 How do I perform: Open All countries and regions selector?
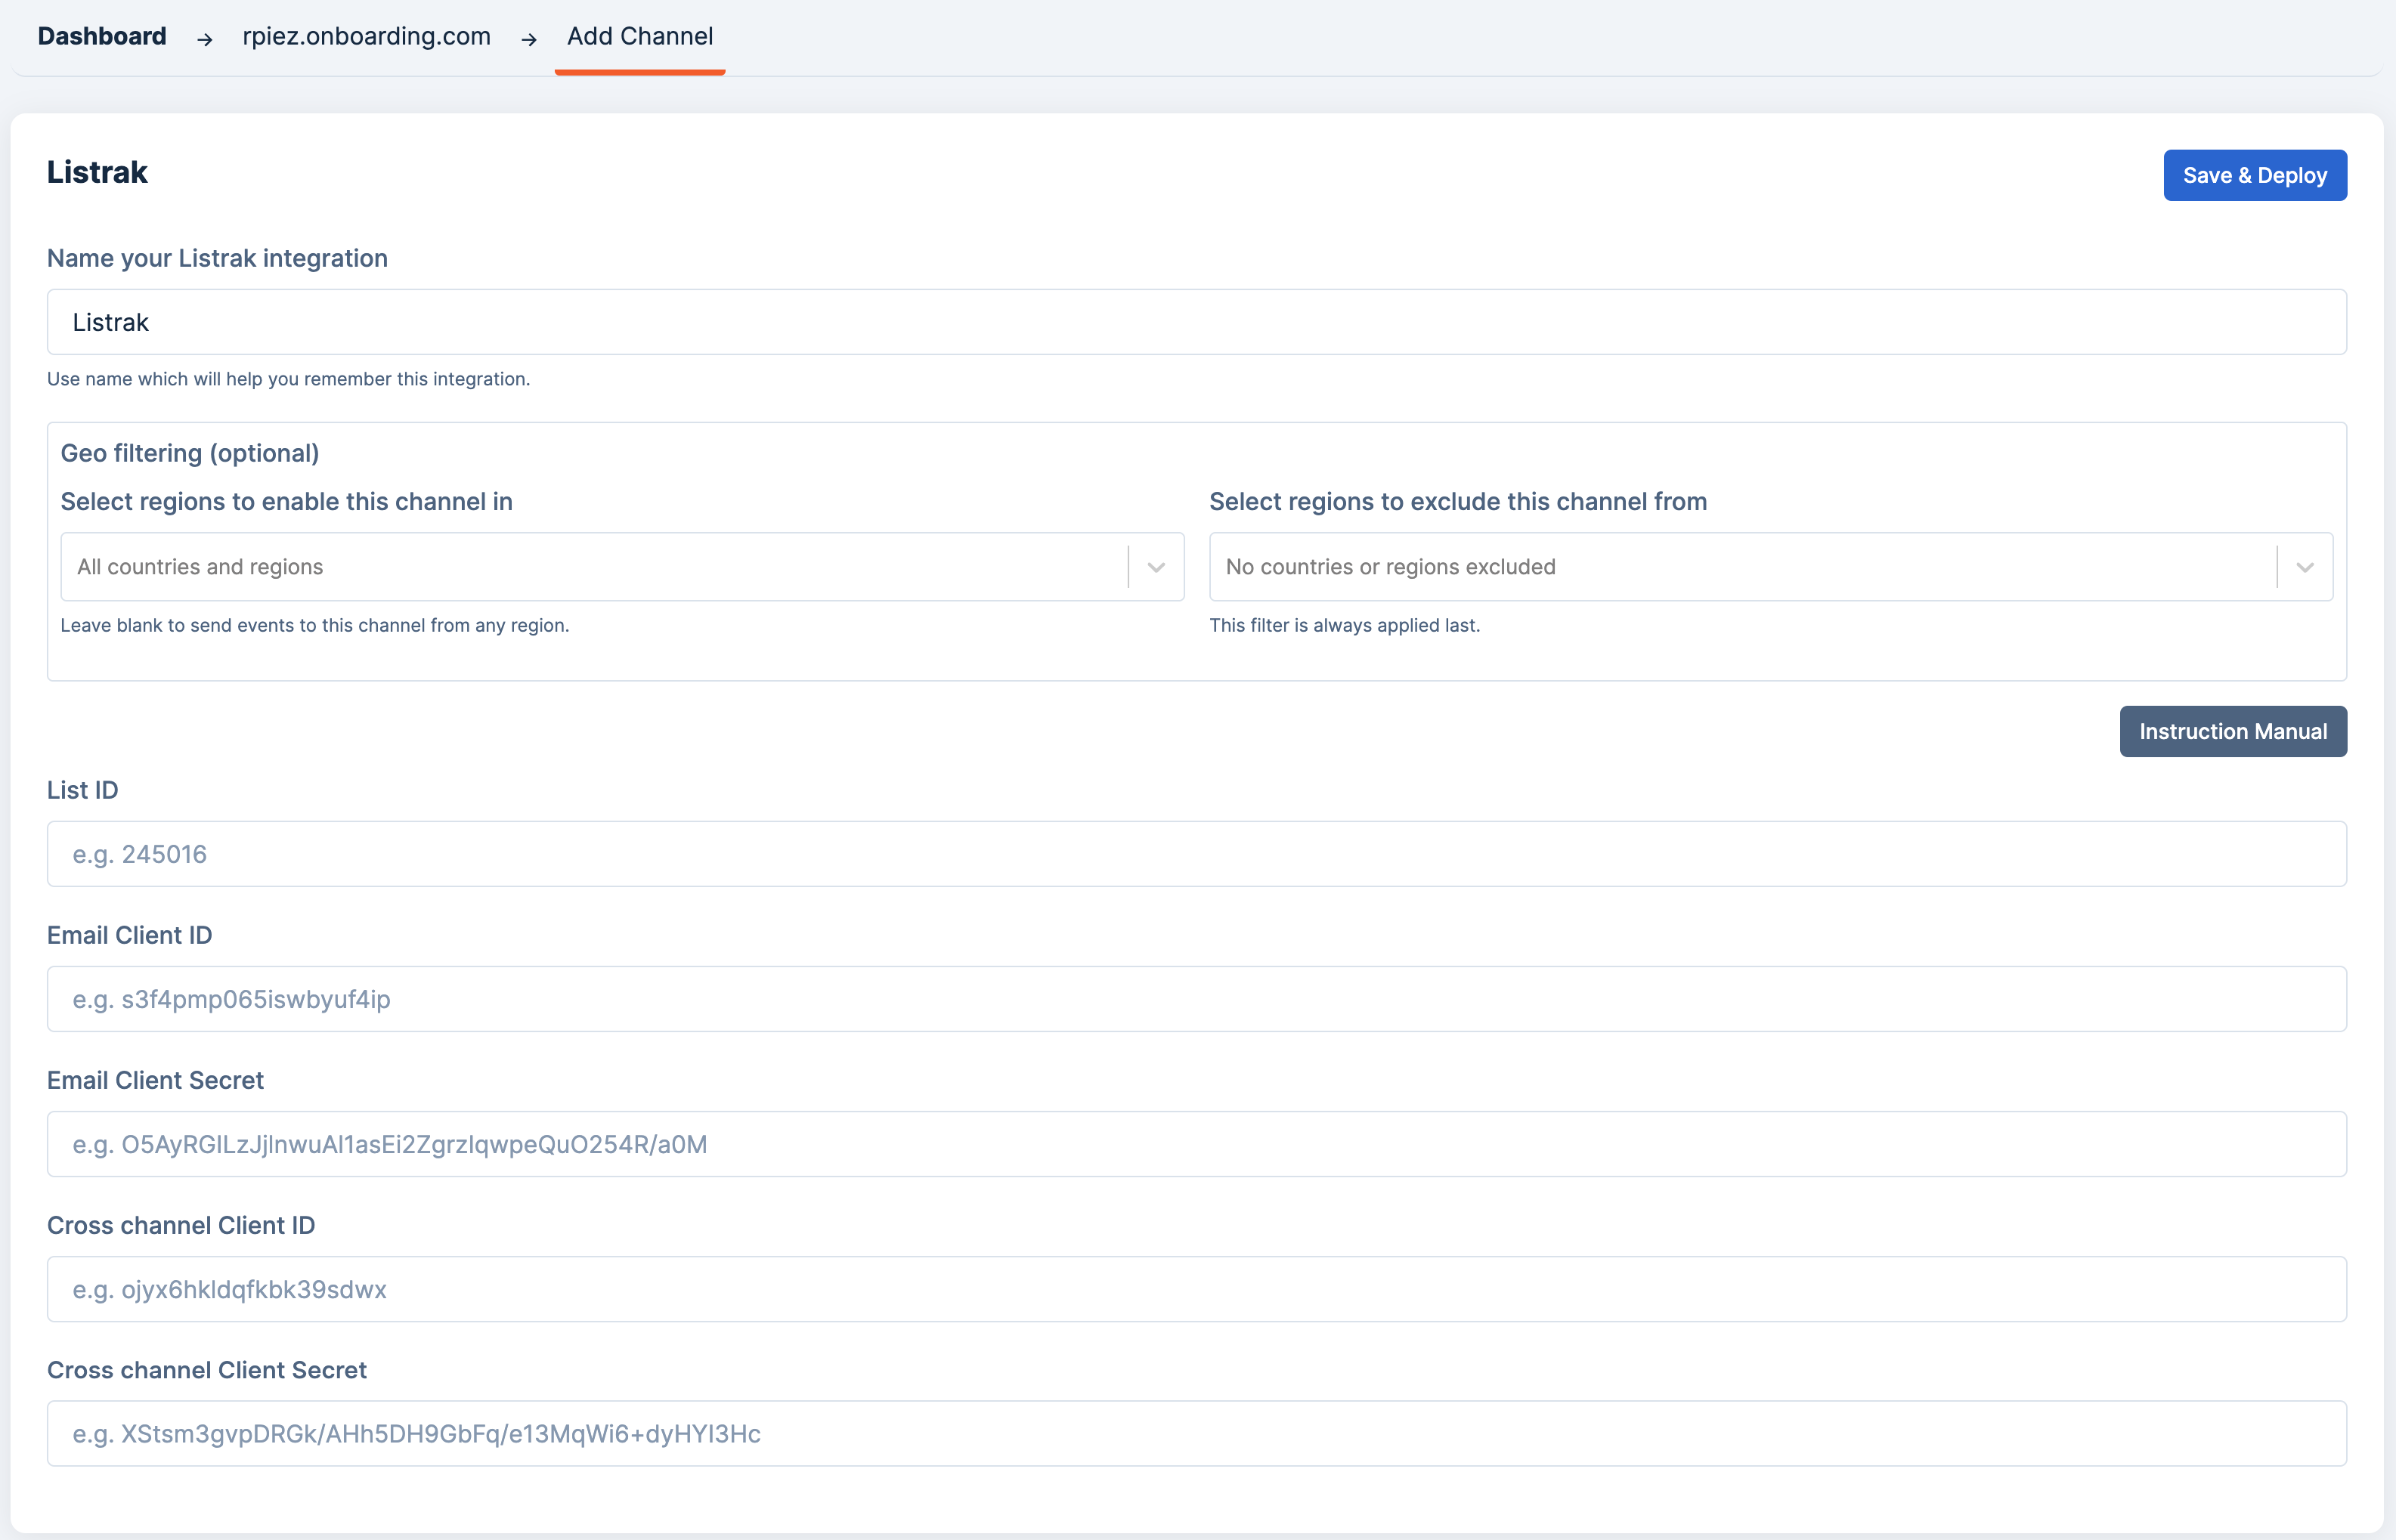[590, 567]
